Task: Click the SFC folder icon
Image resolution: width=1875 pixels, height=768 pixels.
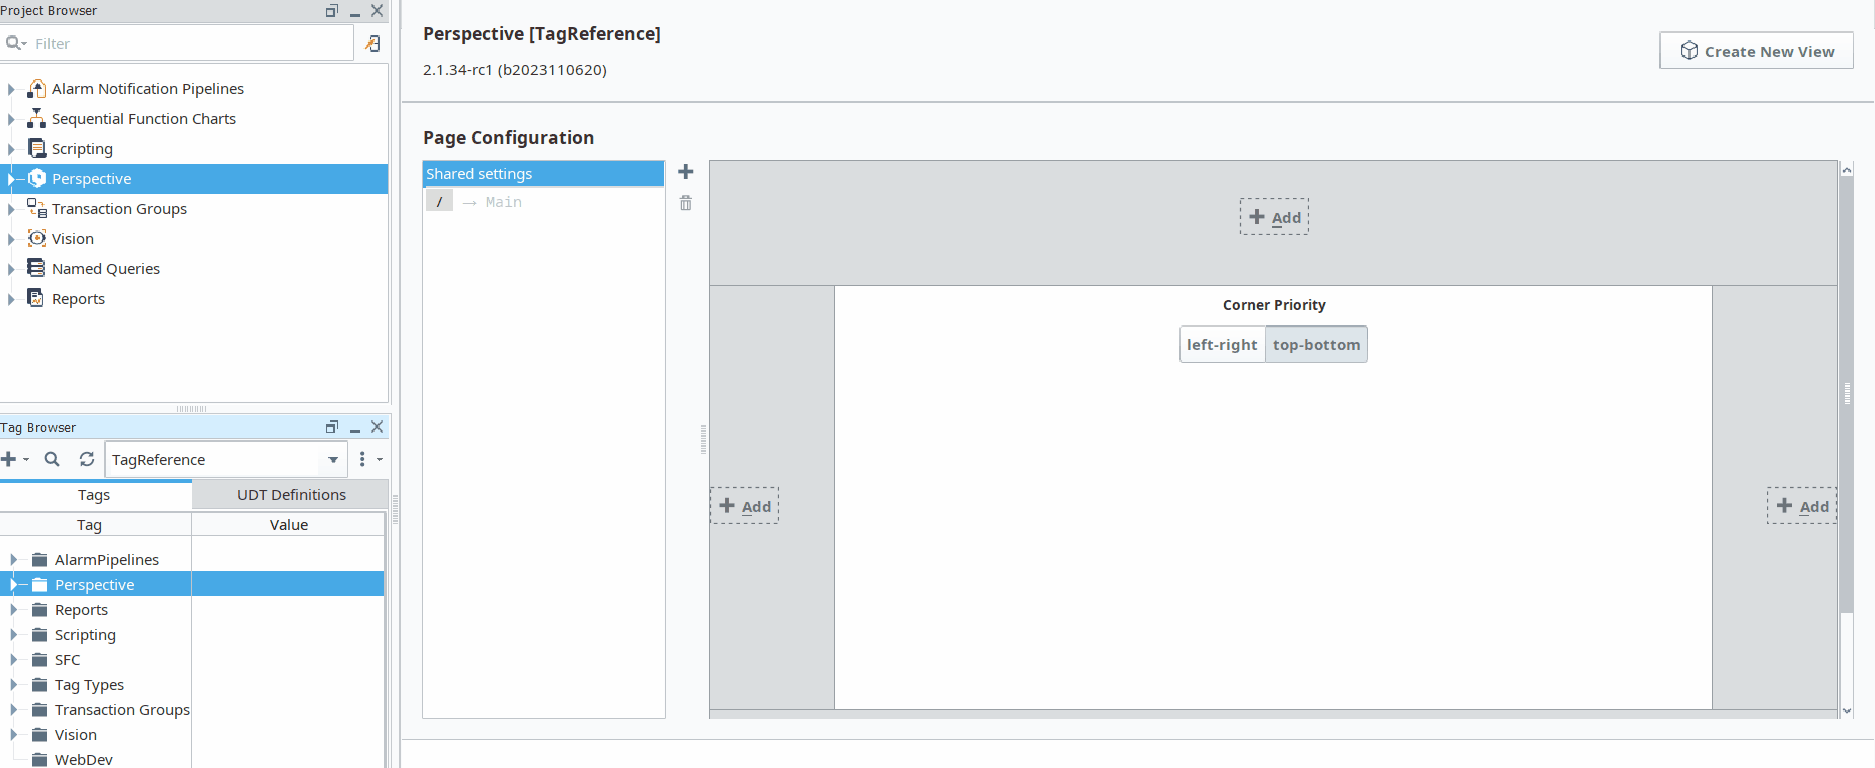Action: (x=40, y=660)
